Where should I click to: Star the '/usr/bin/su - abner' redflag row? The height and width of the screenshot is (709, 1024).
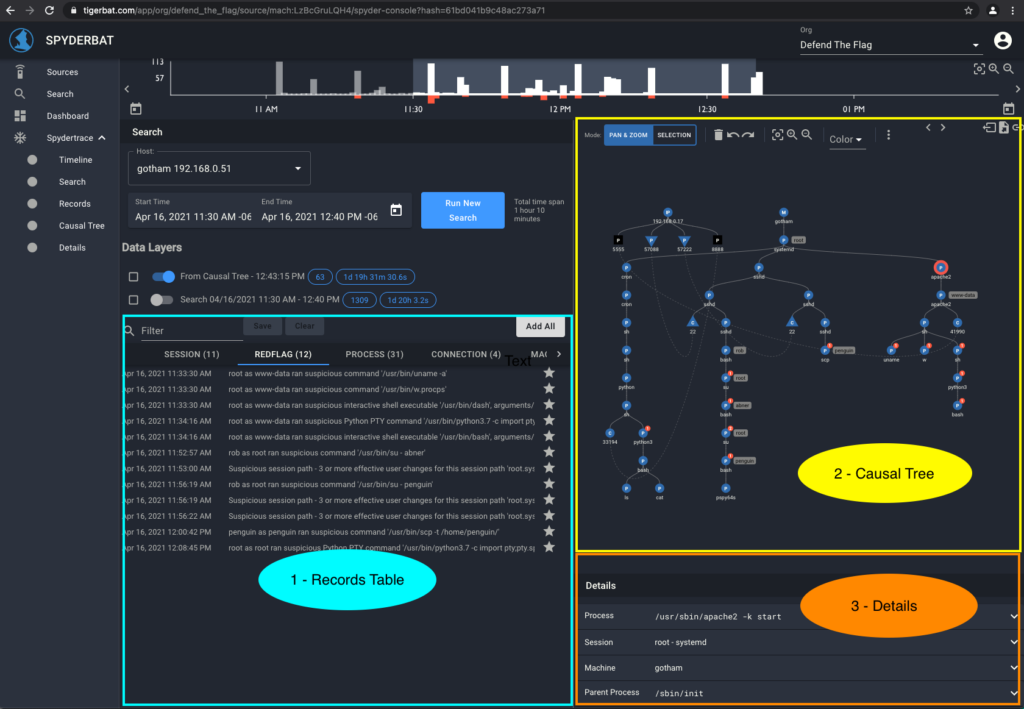549,452
